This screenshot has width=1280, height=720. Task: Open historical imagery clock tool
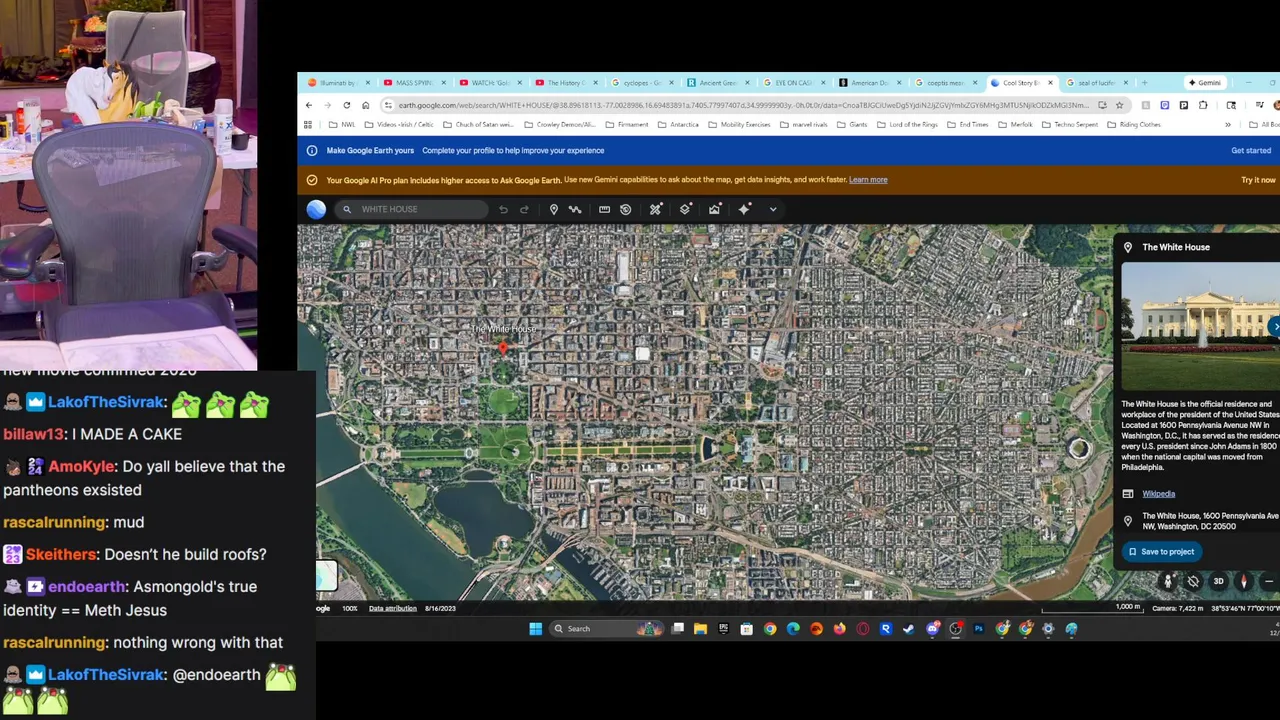[626, 209]
